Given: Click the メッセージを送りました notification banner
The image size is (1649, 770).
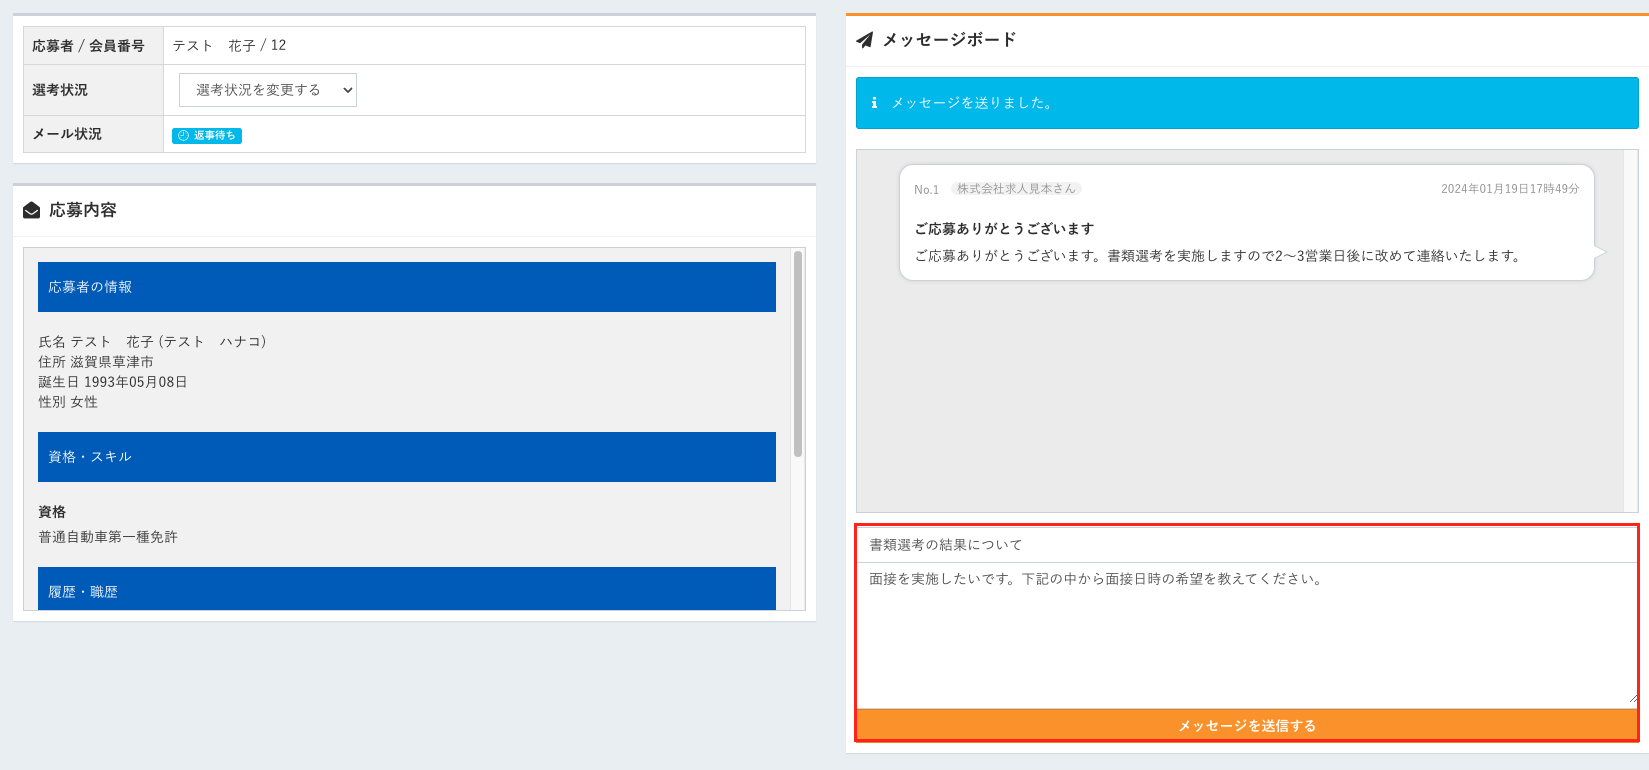Looking at the screenshot, I should point(1247,103).
